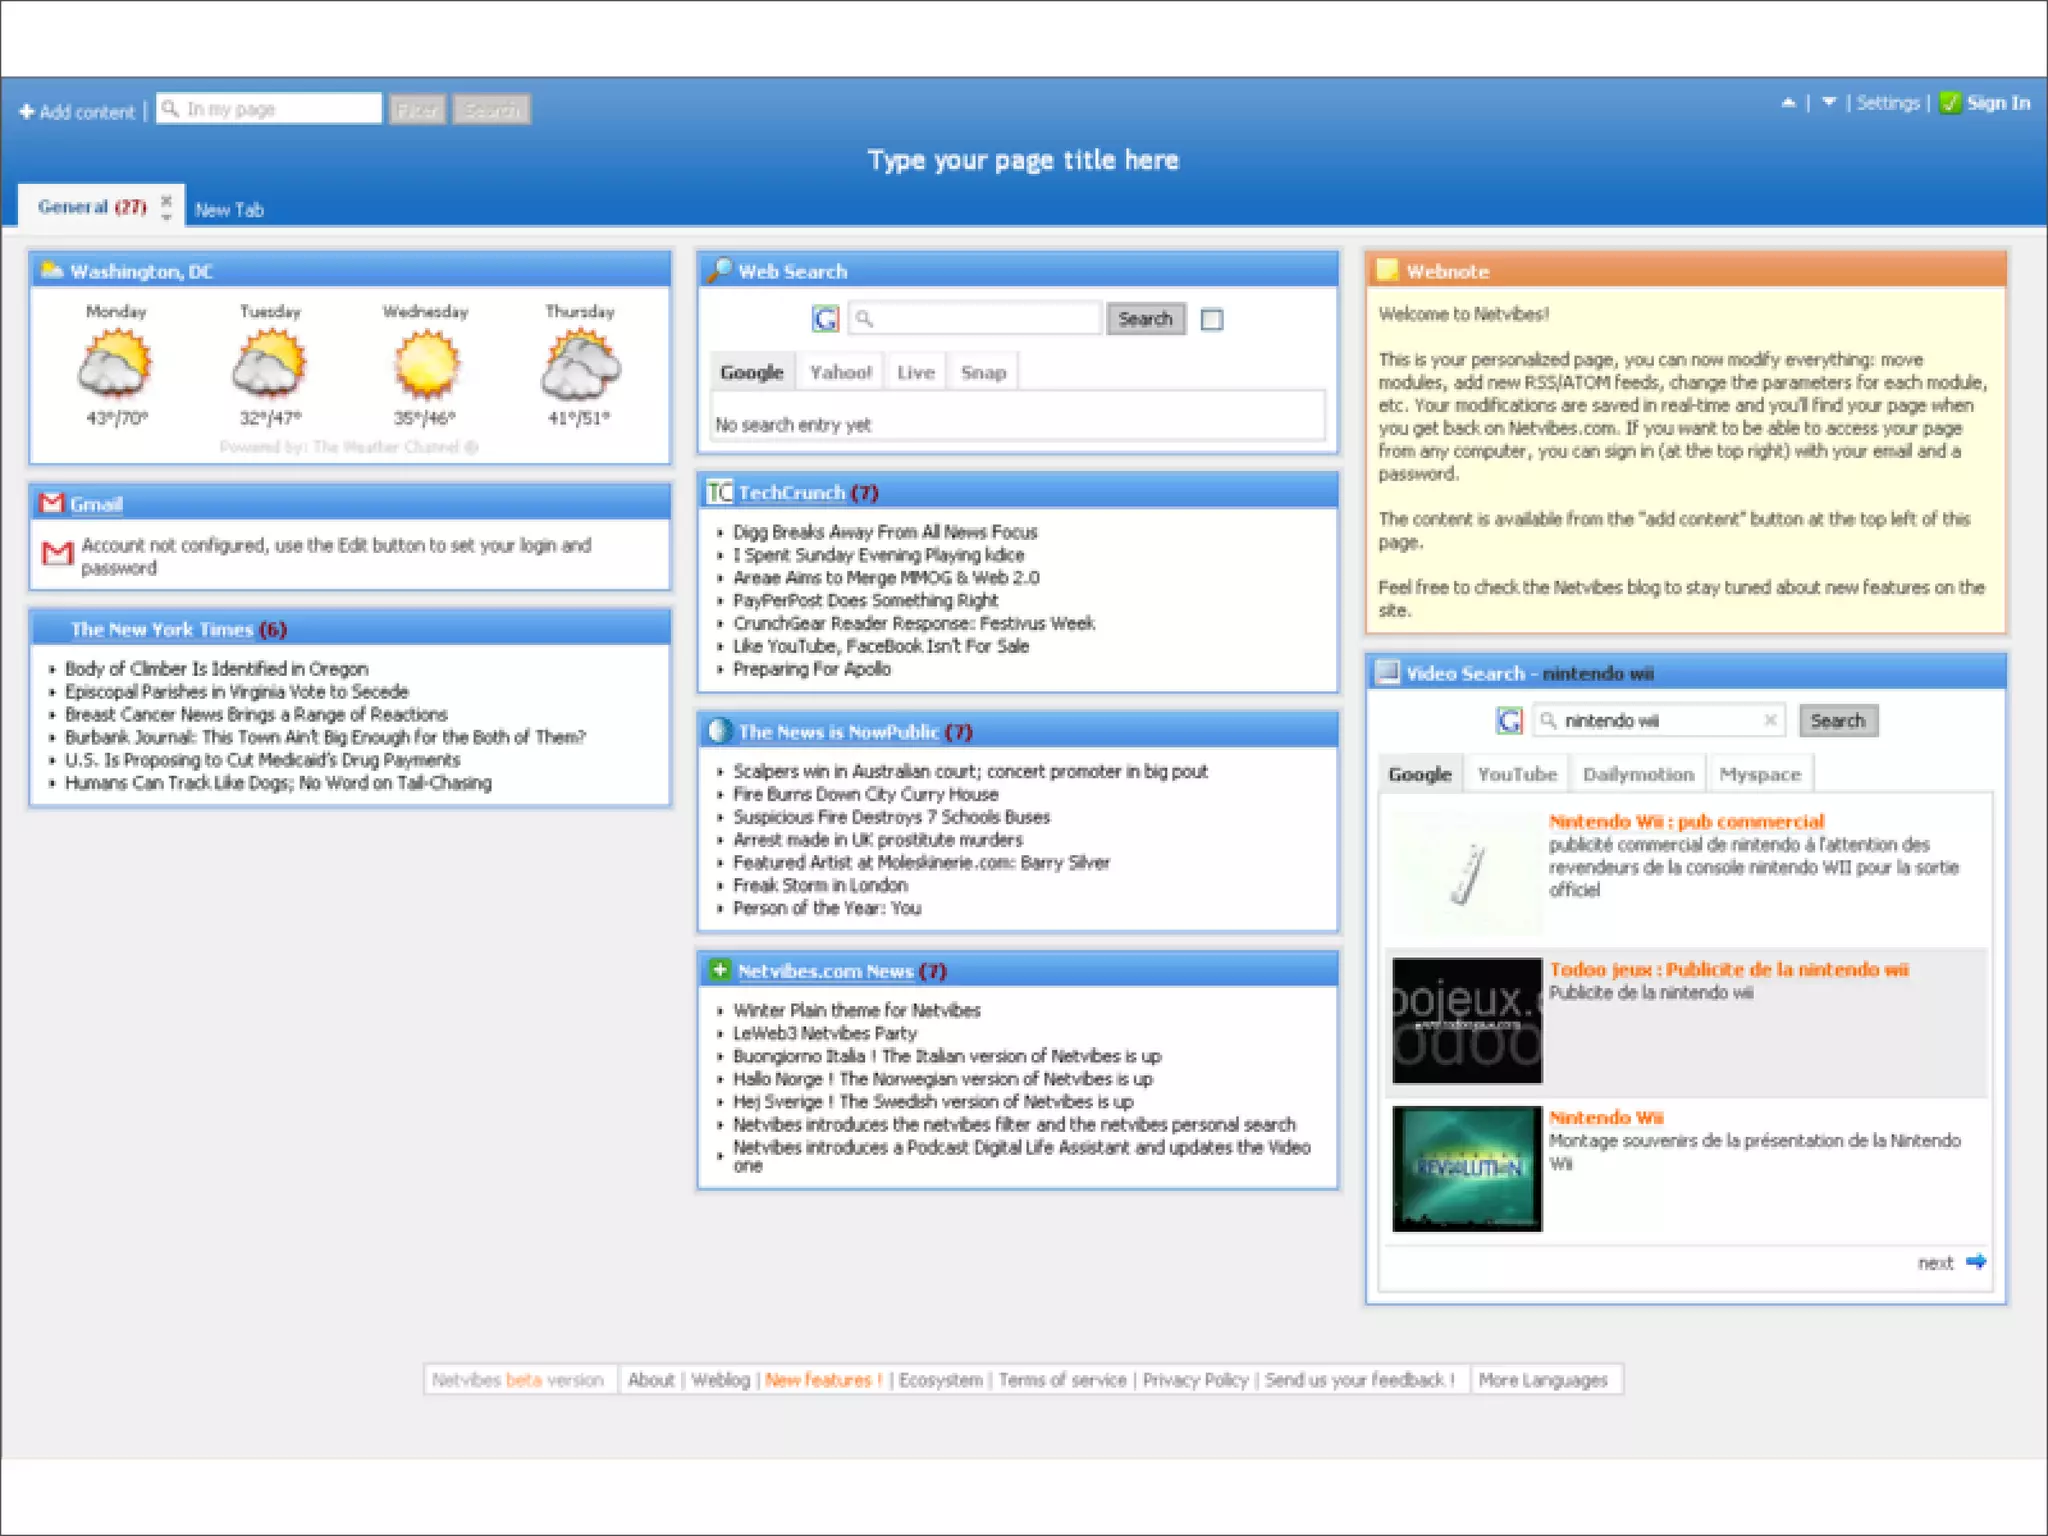
Task: Click the NowPublic globe icon
Action: [720, 731]
